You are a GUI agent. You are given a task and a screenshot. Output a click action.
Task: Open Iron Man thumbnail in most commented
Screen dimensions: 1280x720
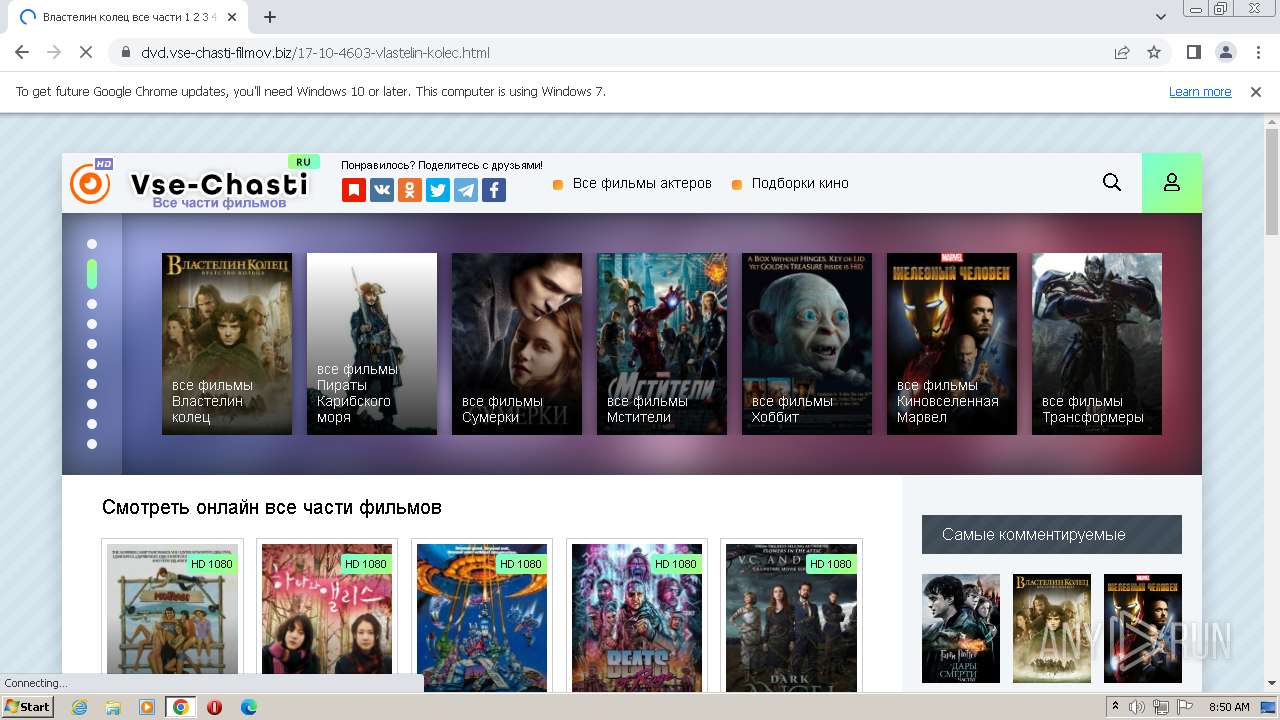[x=1143, y=628]
